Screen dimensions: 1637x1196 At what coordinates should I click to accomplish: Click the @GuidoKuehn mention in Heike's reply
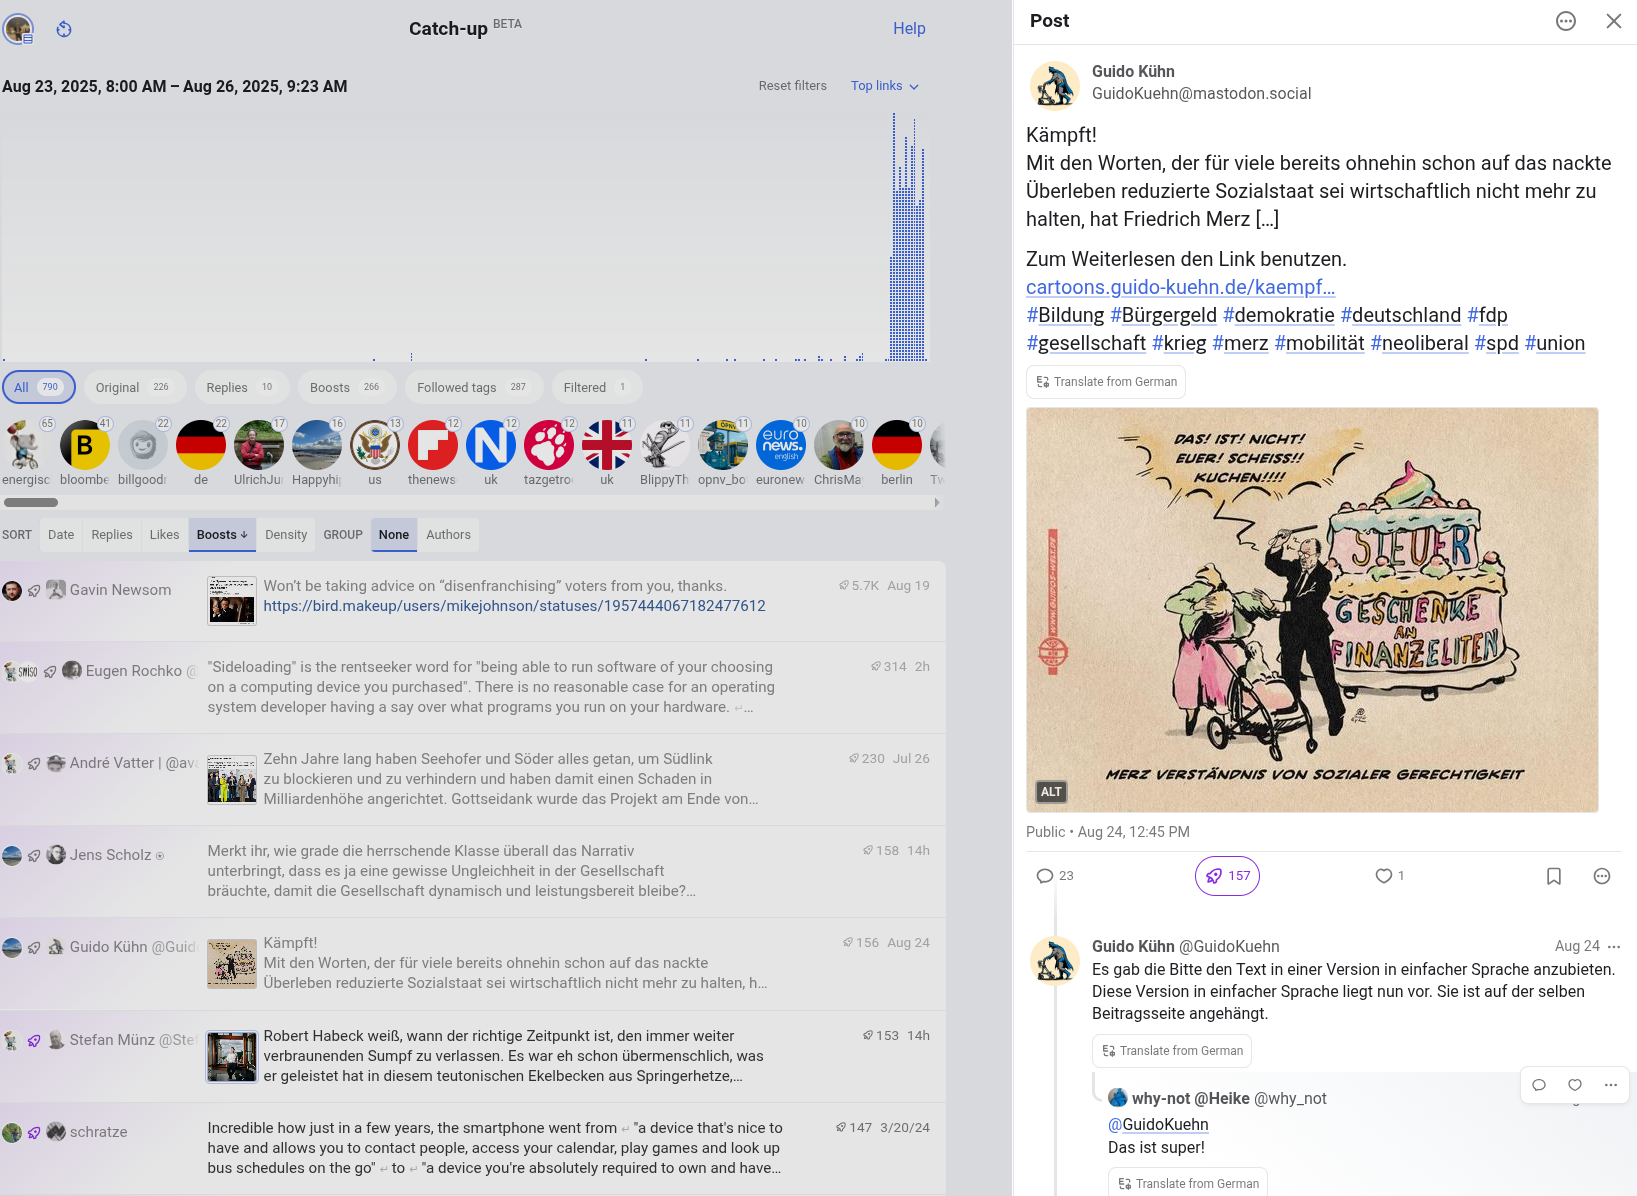click(x=1158, y=1125)
